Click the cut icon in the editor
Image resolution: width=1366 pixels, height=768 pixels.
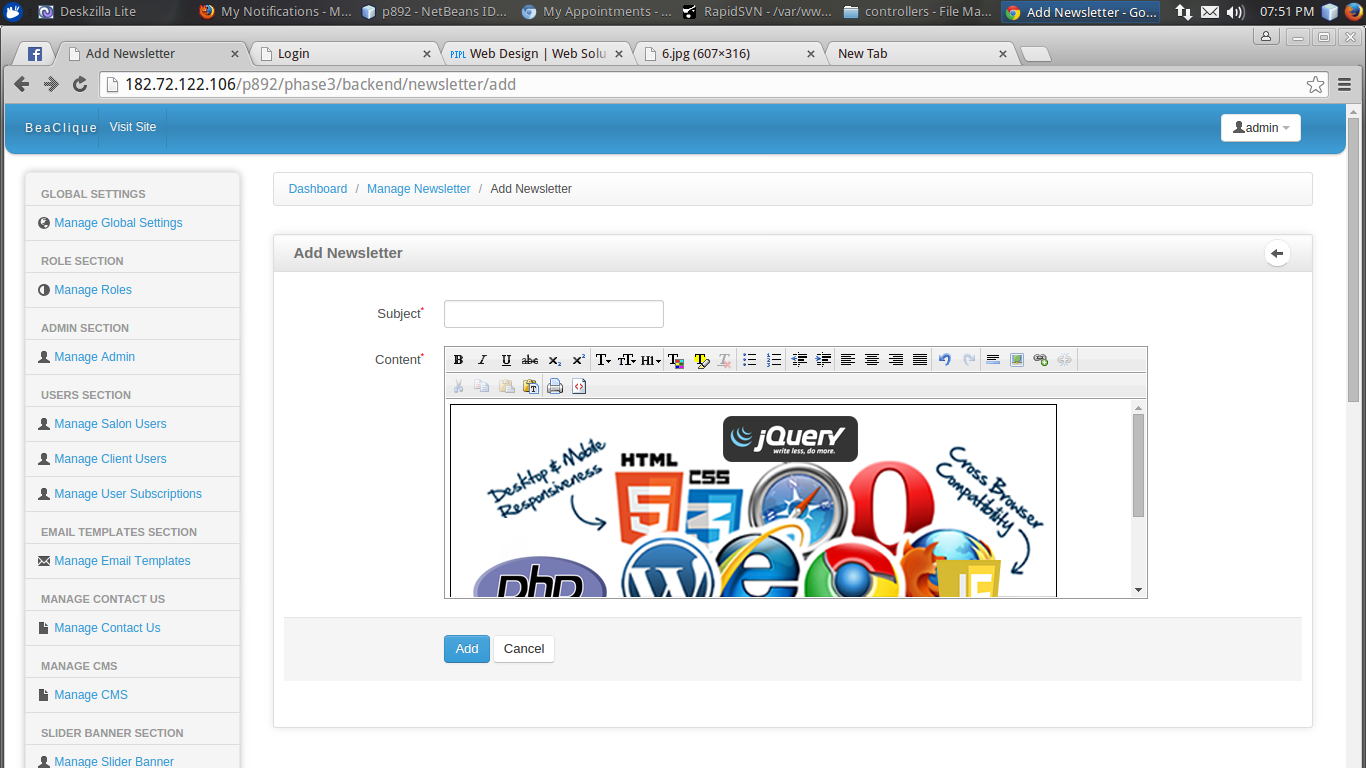(458, 386)
